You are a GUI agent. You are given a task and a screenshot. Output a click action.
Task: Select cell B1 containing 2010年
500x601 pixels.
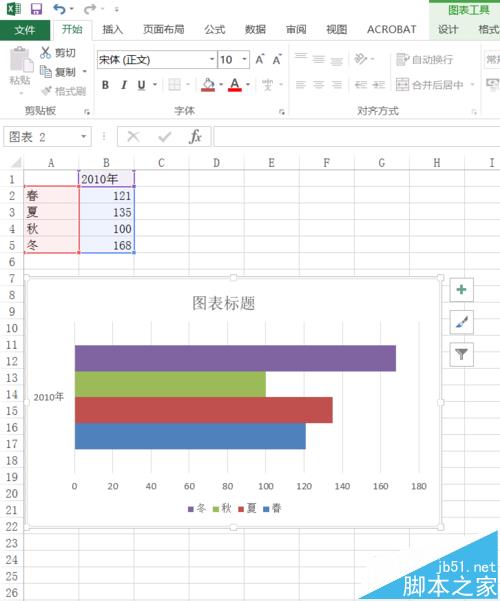tap(107, 179)
